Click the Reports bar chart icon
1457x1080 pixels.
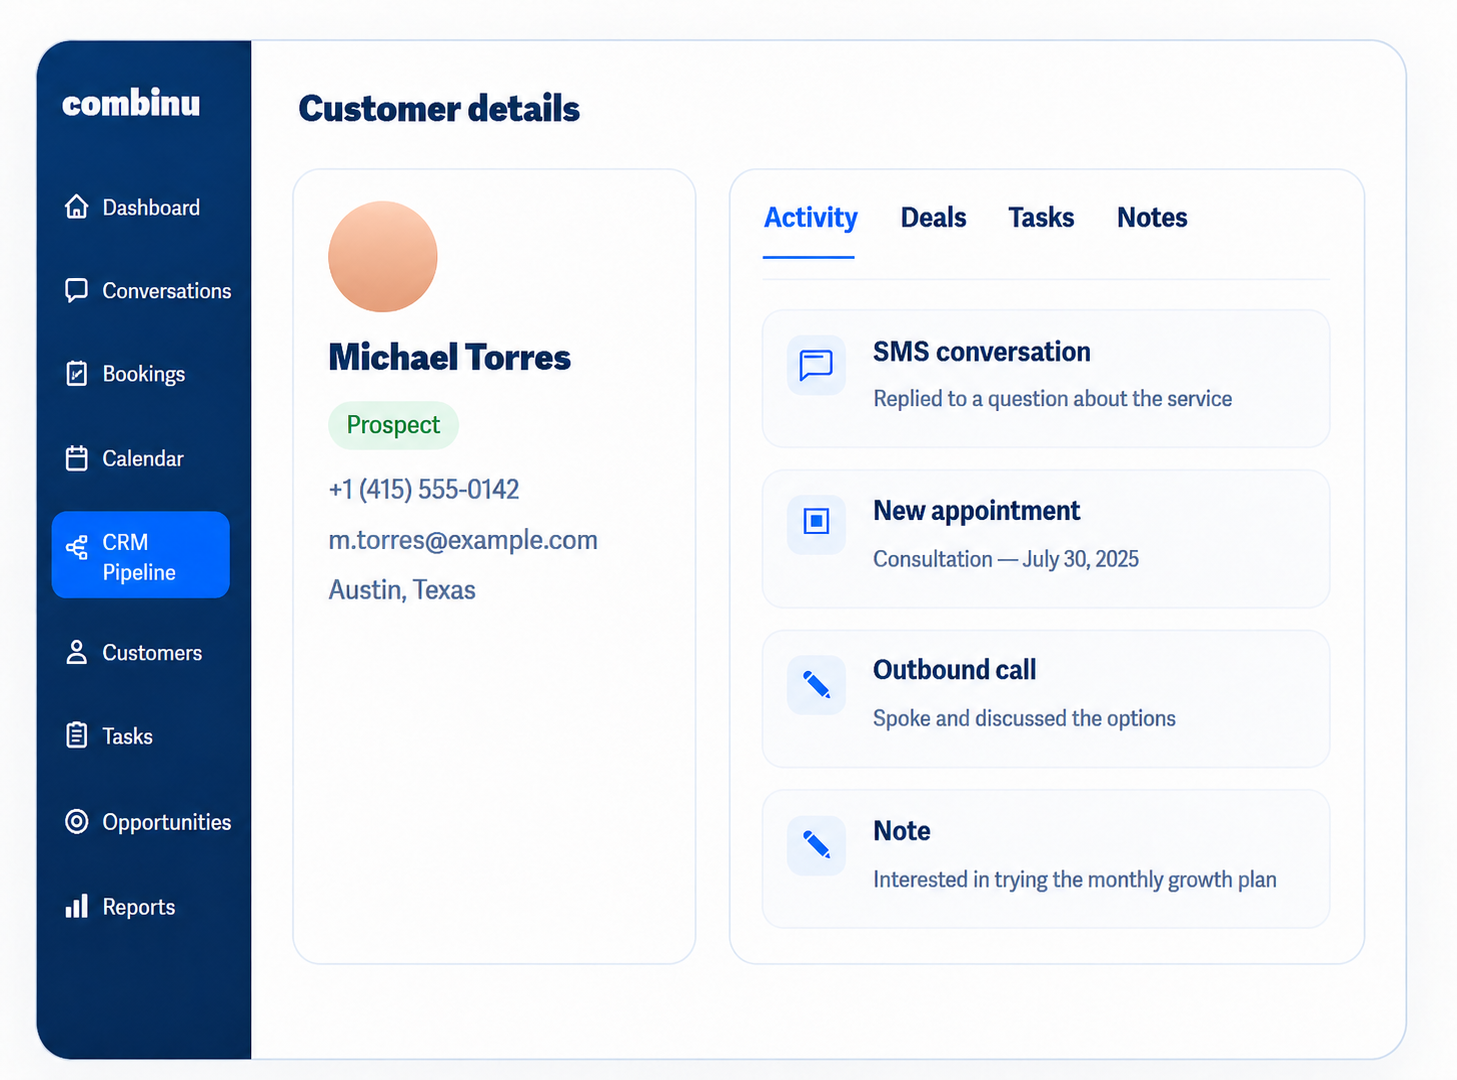pos(76,906)
